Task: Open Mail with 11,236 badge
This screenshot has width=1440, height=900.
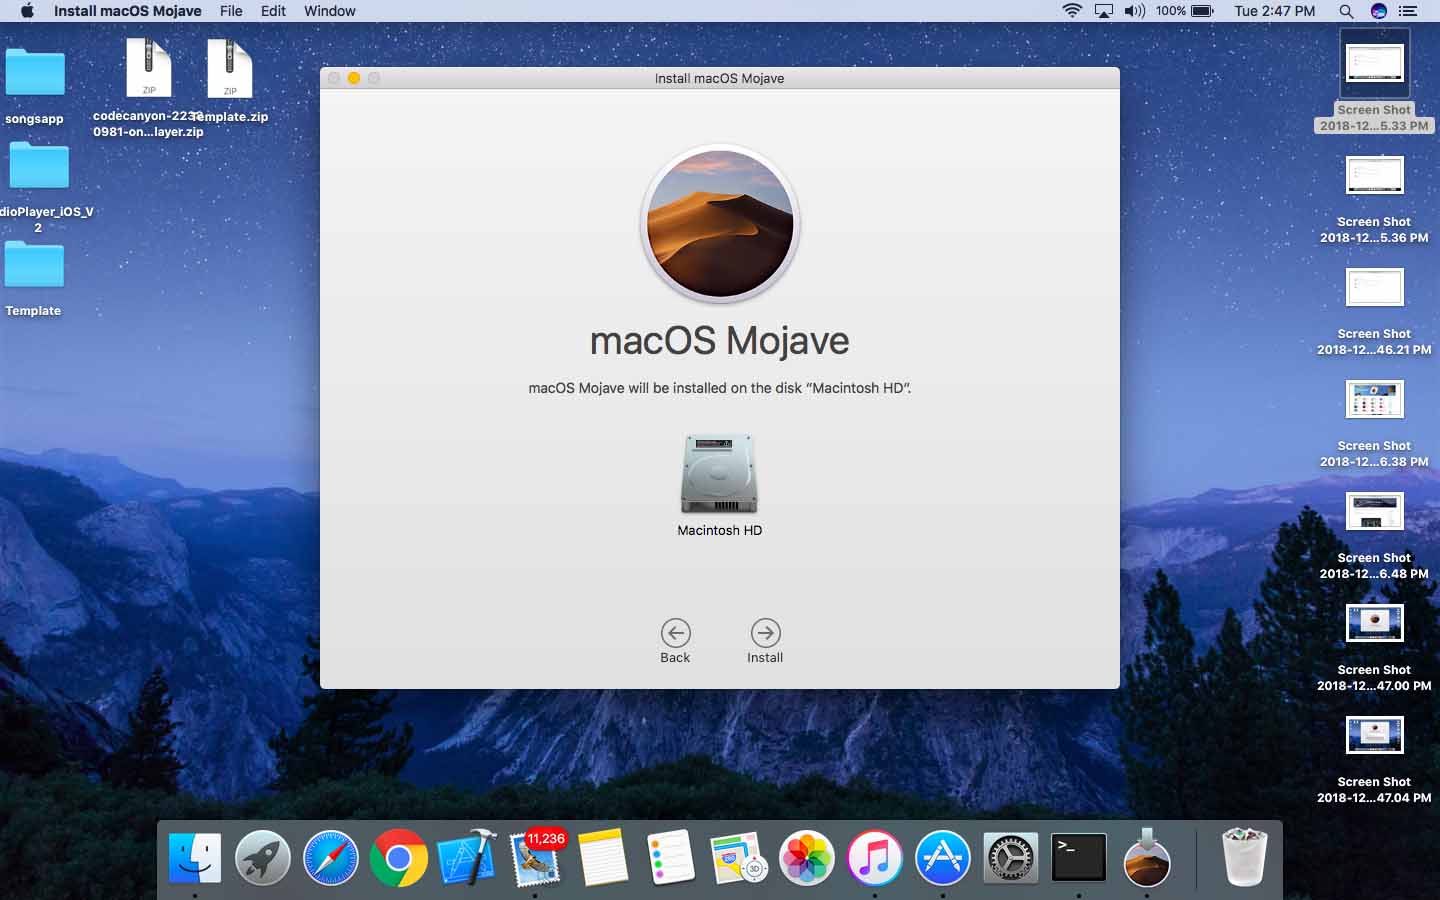Action: tap(535, 858)
